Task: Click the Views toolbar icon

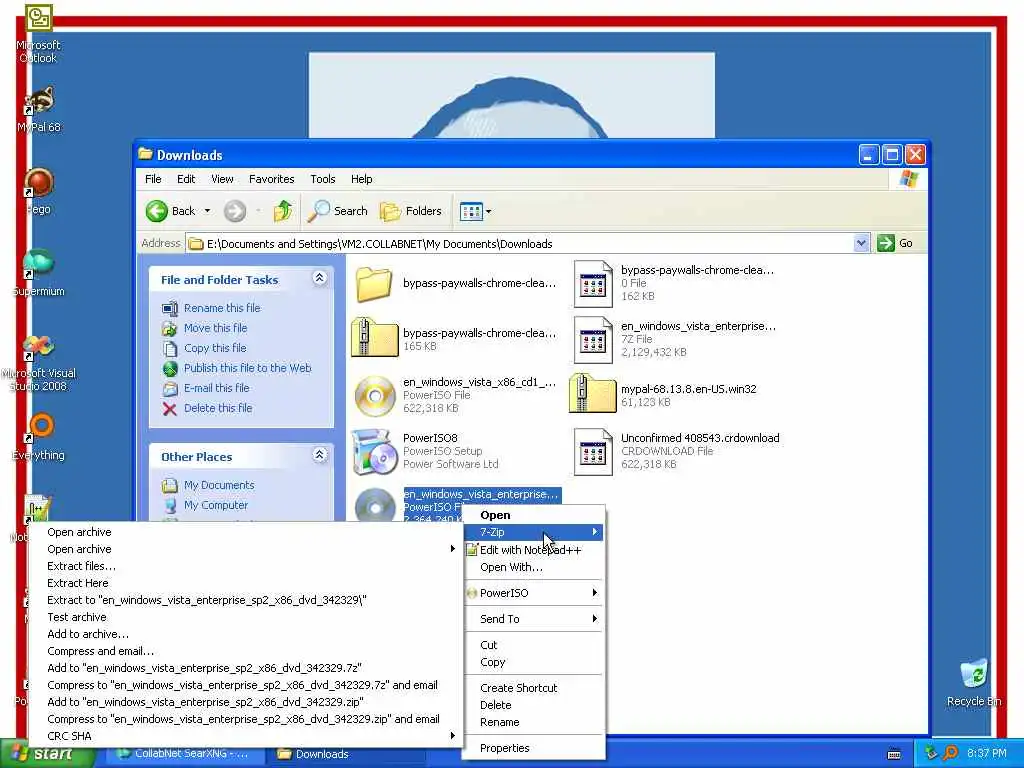Action: click(471, 211)
